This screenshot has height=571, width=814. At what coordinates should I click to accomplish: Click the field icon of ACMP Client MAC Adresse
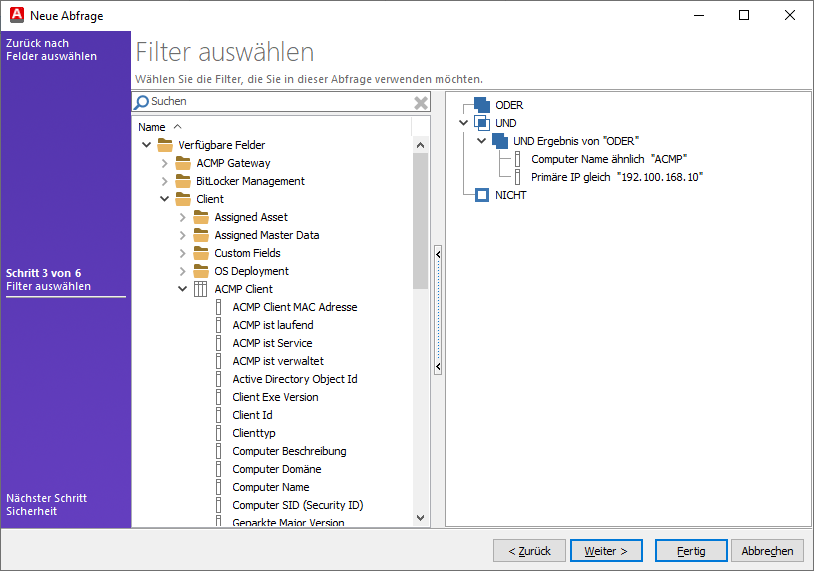tap(219, 307)
